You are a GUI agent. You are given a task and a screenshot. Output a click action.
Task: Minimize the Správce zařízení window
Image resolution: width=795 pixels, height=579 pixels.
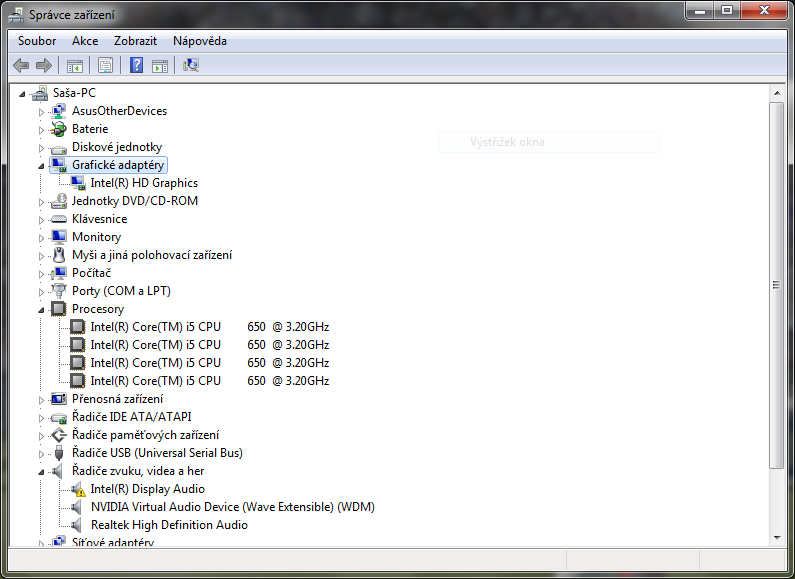point(700,11)
